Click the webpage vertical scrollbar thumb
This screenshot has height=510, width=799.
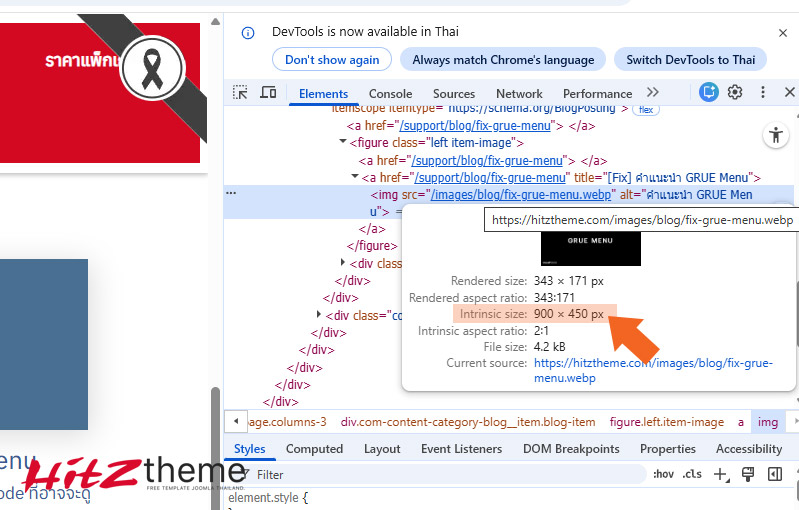[215, 440]
